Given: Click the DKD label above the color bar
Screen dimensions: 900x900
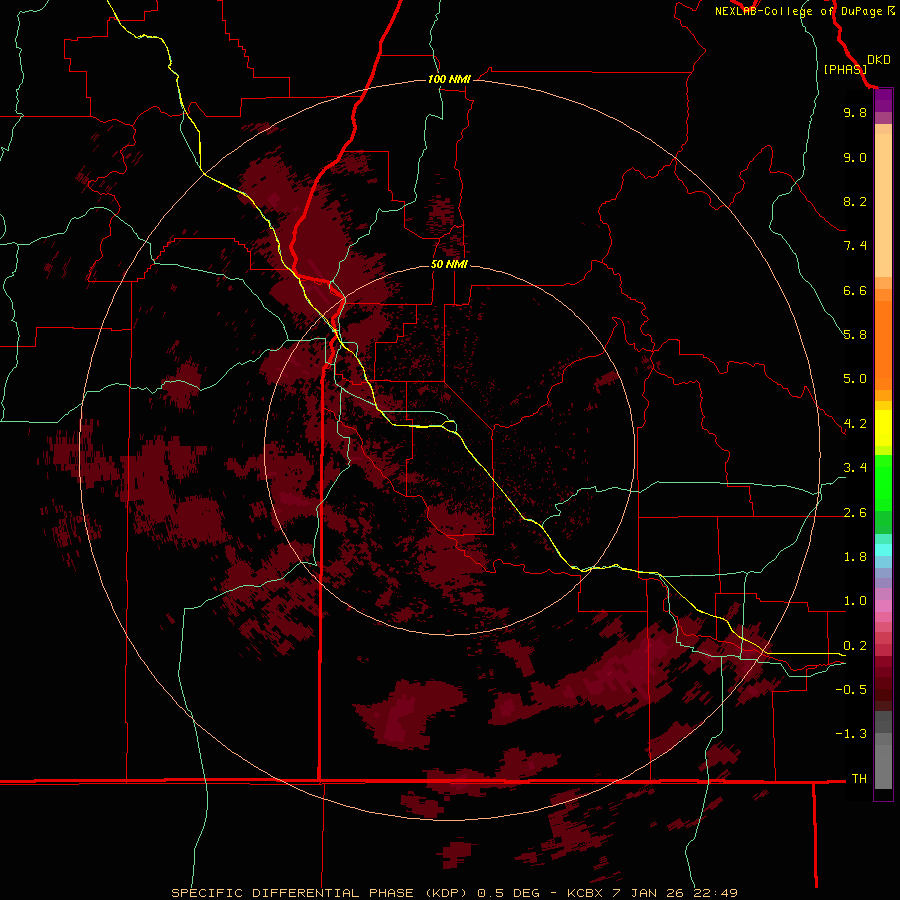Looking at the screenshot, I should (x=879, y=60).
